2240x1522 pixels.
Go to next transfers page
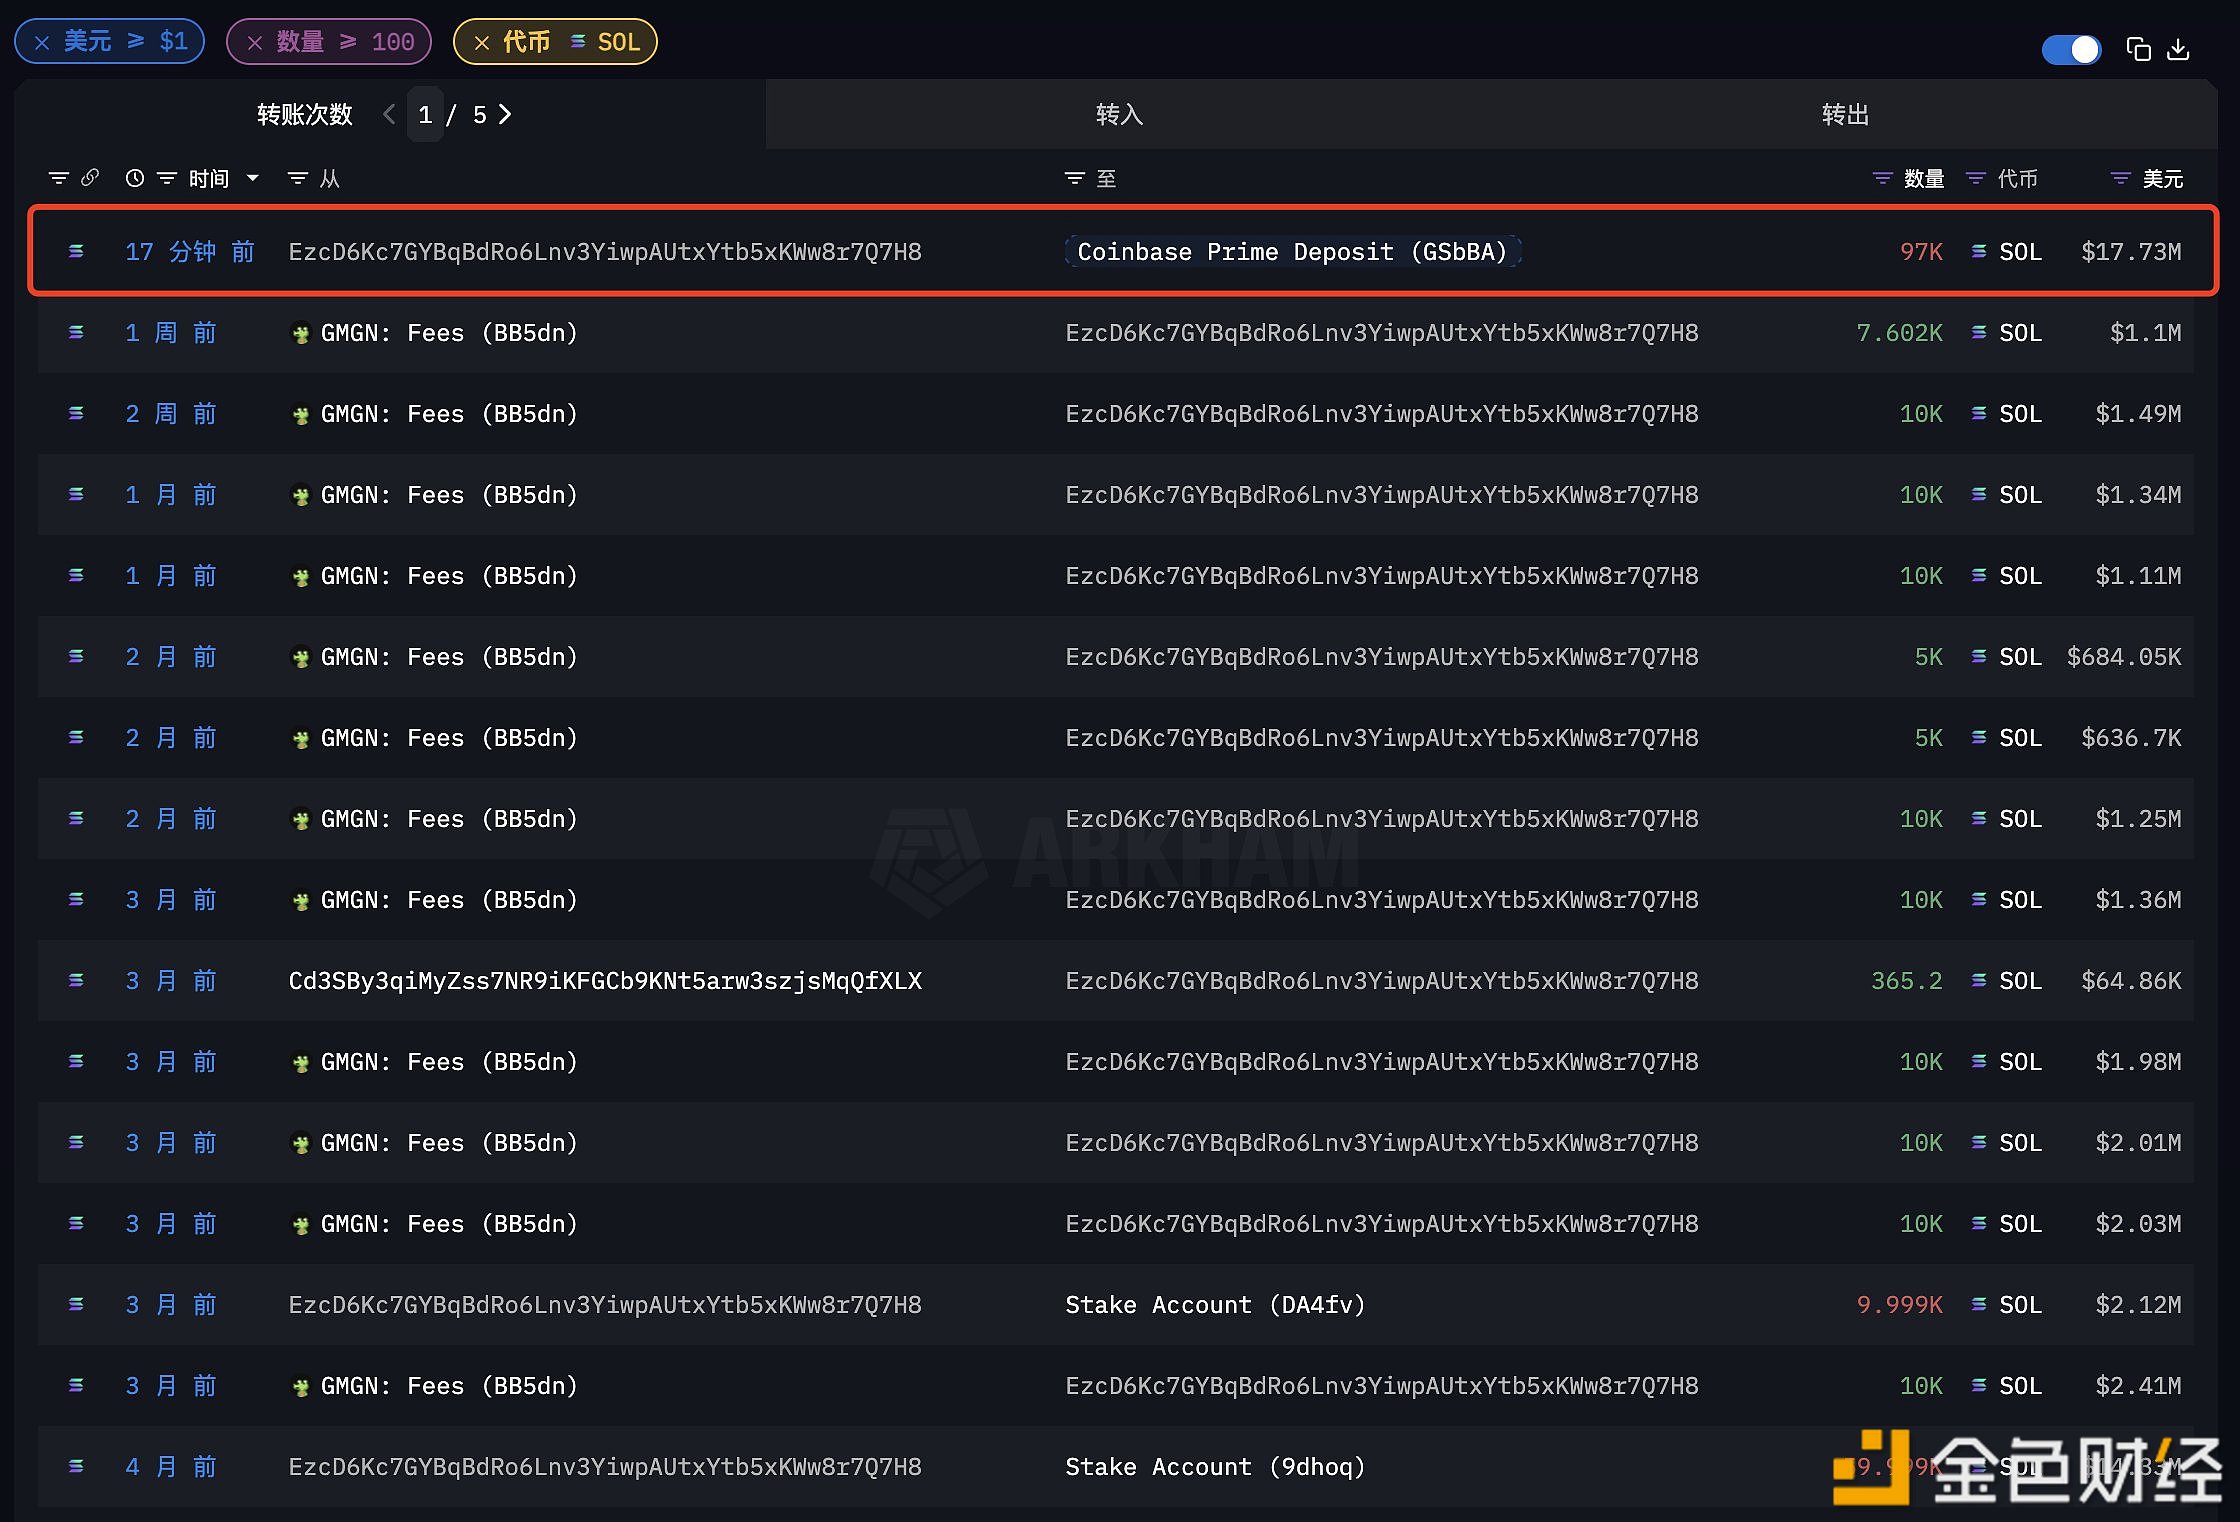[x=505, y=115]
